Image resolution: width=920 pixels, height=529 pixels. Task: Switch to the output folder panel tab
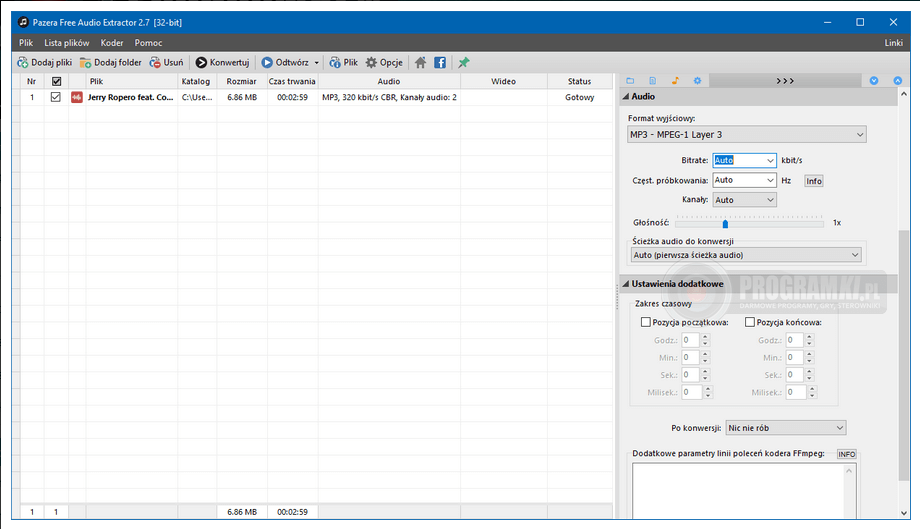pyautogui.click(x=630, y=81)
